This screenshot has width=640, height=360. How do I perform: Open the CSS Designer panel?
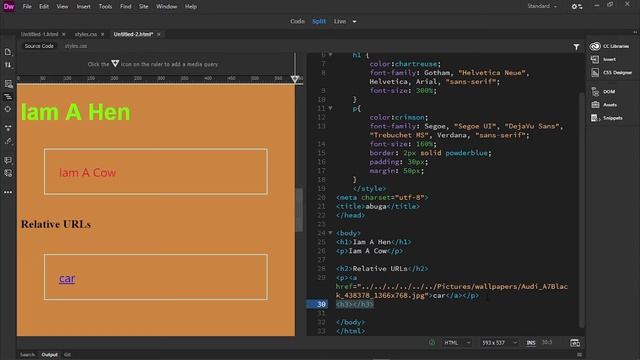click(611, 72)
